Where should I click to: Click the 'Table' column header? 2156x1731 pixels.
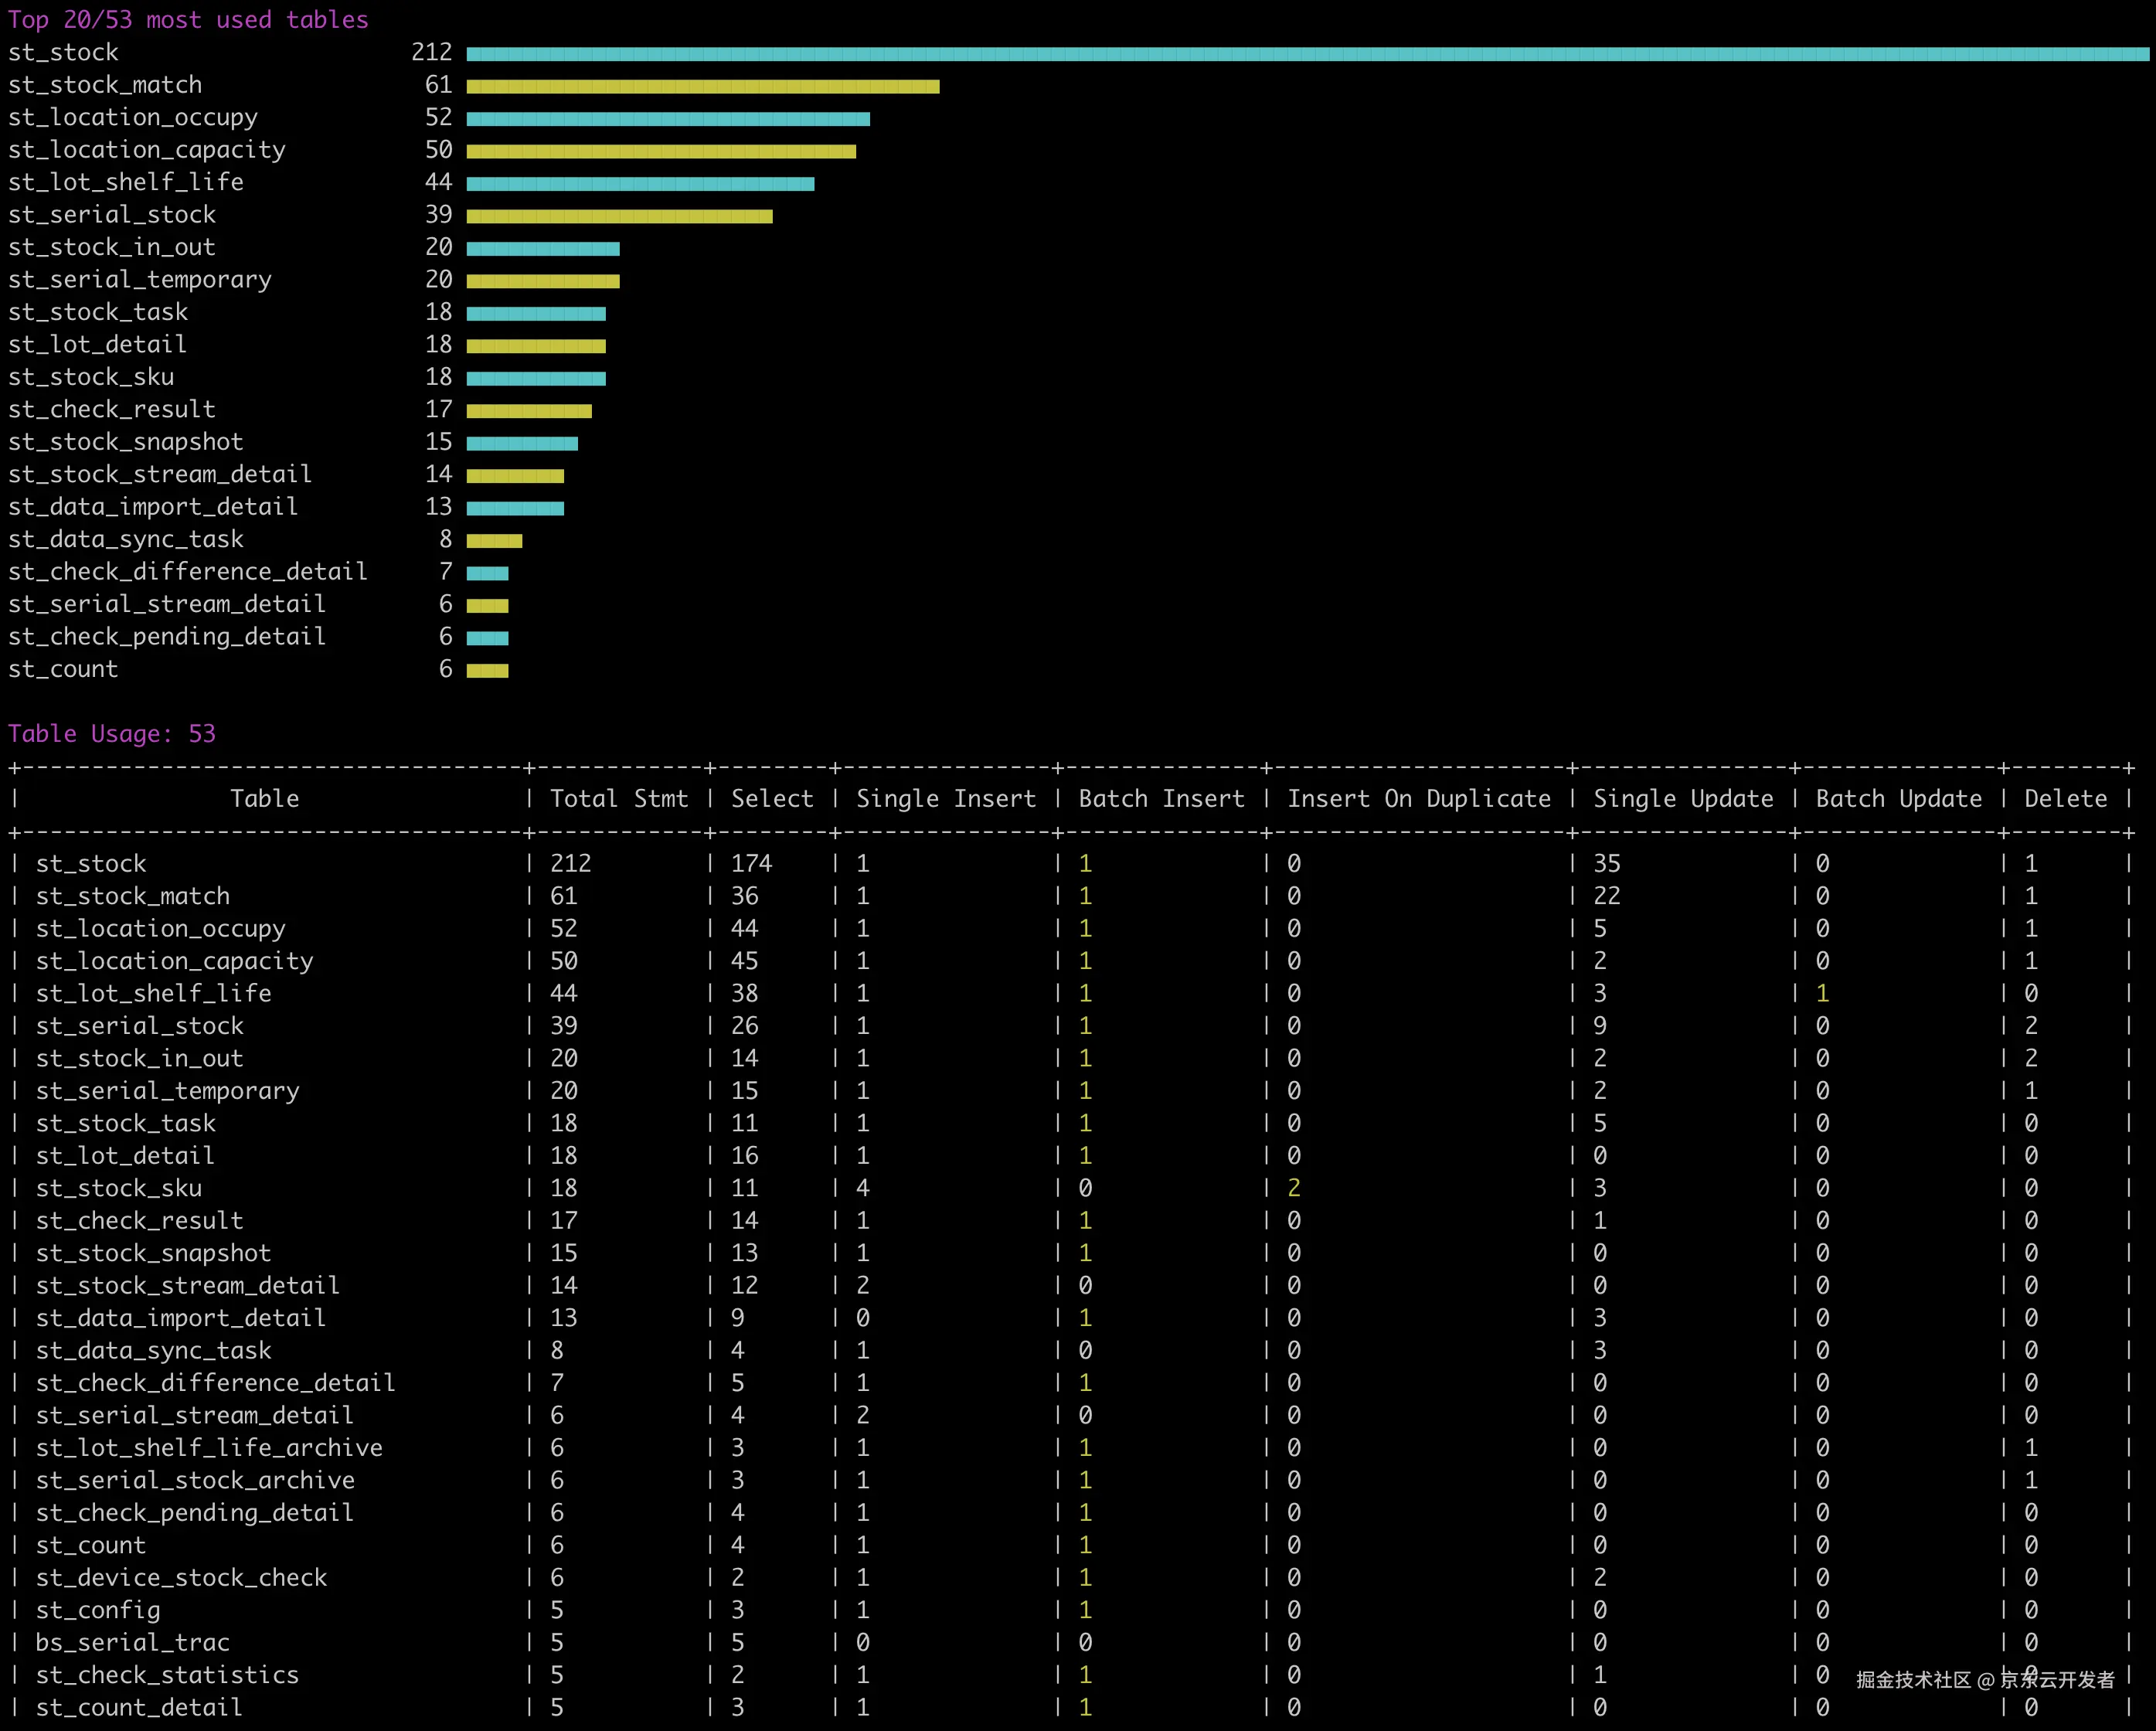264,799
